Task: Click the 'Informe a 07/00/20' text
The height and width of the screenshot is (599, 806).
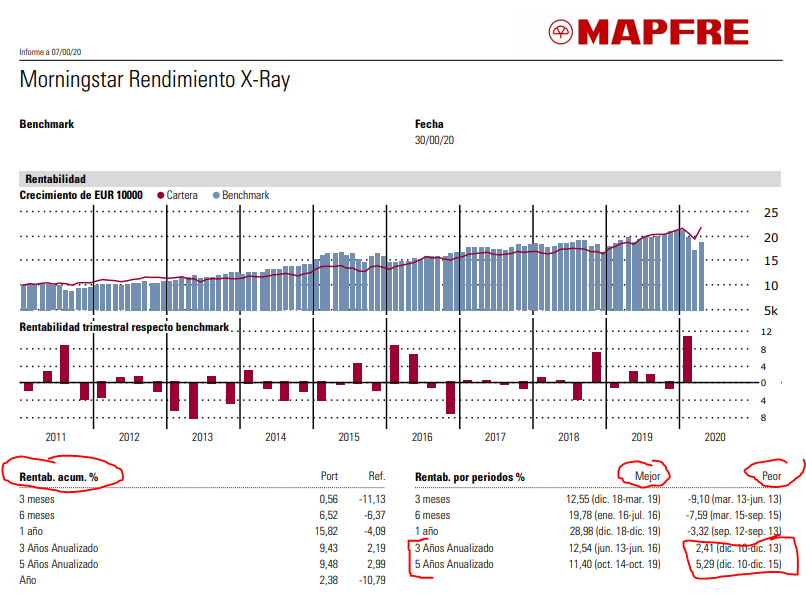Action: point(50,52)
